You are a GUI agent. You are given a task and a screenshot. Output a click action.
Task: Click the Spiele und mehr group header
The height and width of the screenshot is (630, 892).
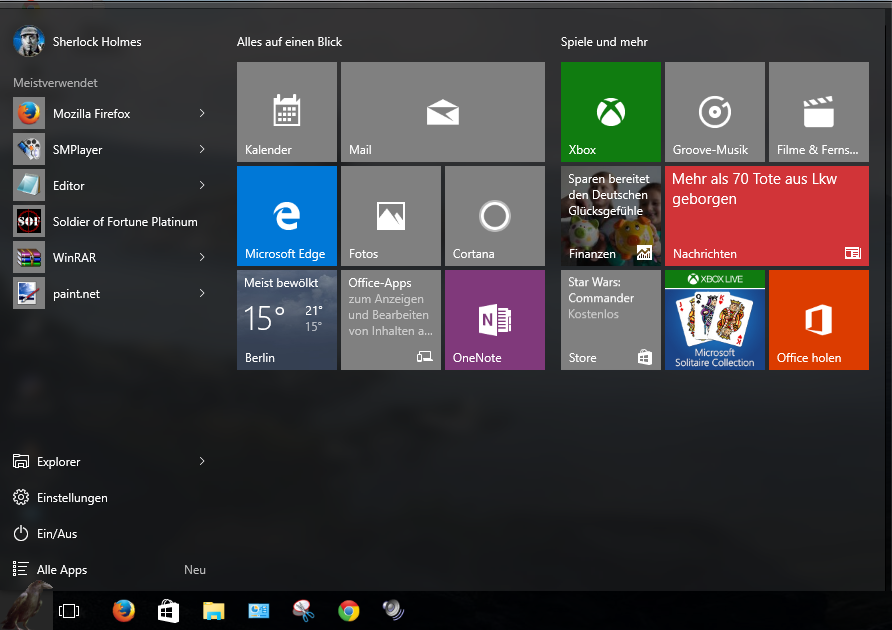pyautogui.click(x=604, y=42)
